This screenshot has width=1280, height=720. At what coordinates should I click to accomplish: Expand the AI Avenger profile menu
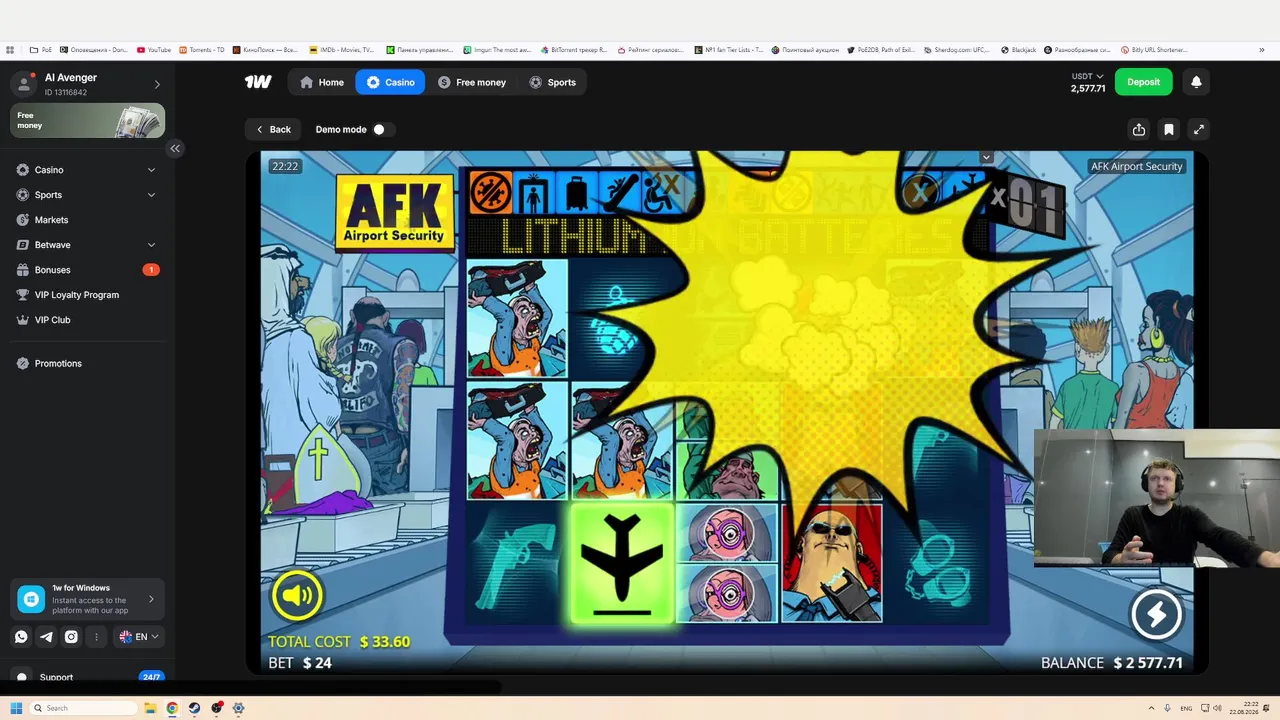[x=157, y=85]
